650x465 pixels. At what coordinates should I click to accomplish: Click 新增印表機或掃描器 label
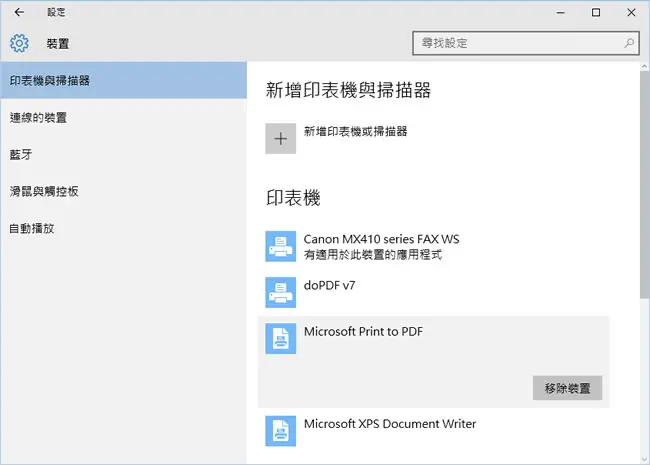355,131
